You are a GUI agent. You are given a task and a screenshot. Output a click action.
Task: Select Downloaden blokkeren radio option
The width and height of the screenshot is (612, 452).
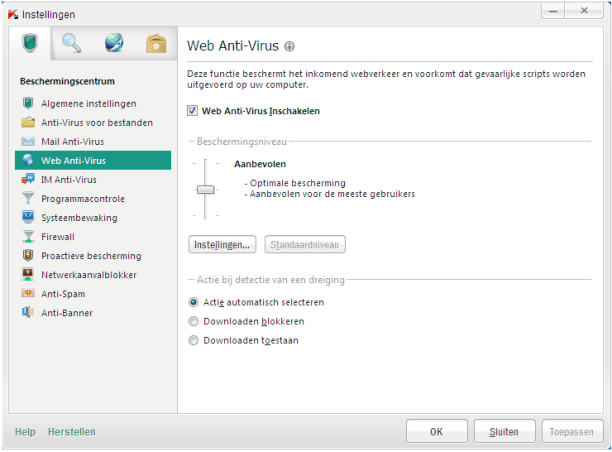pyautogui.click(x=194, y=322)
